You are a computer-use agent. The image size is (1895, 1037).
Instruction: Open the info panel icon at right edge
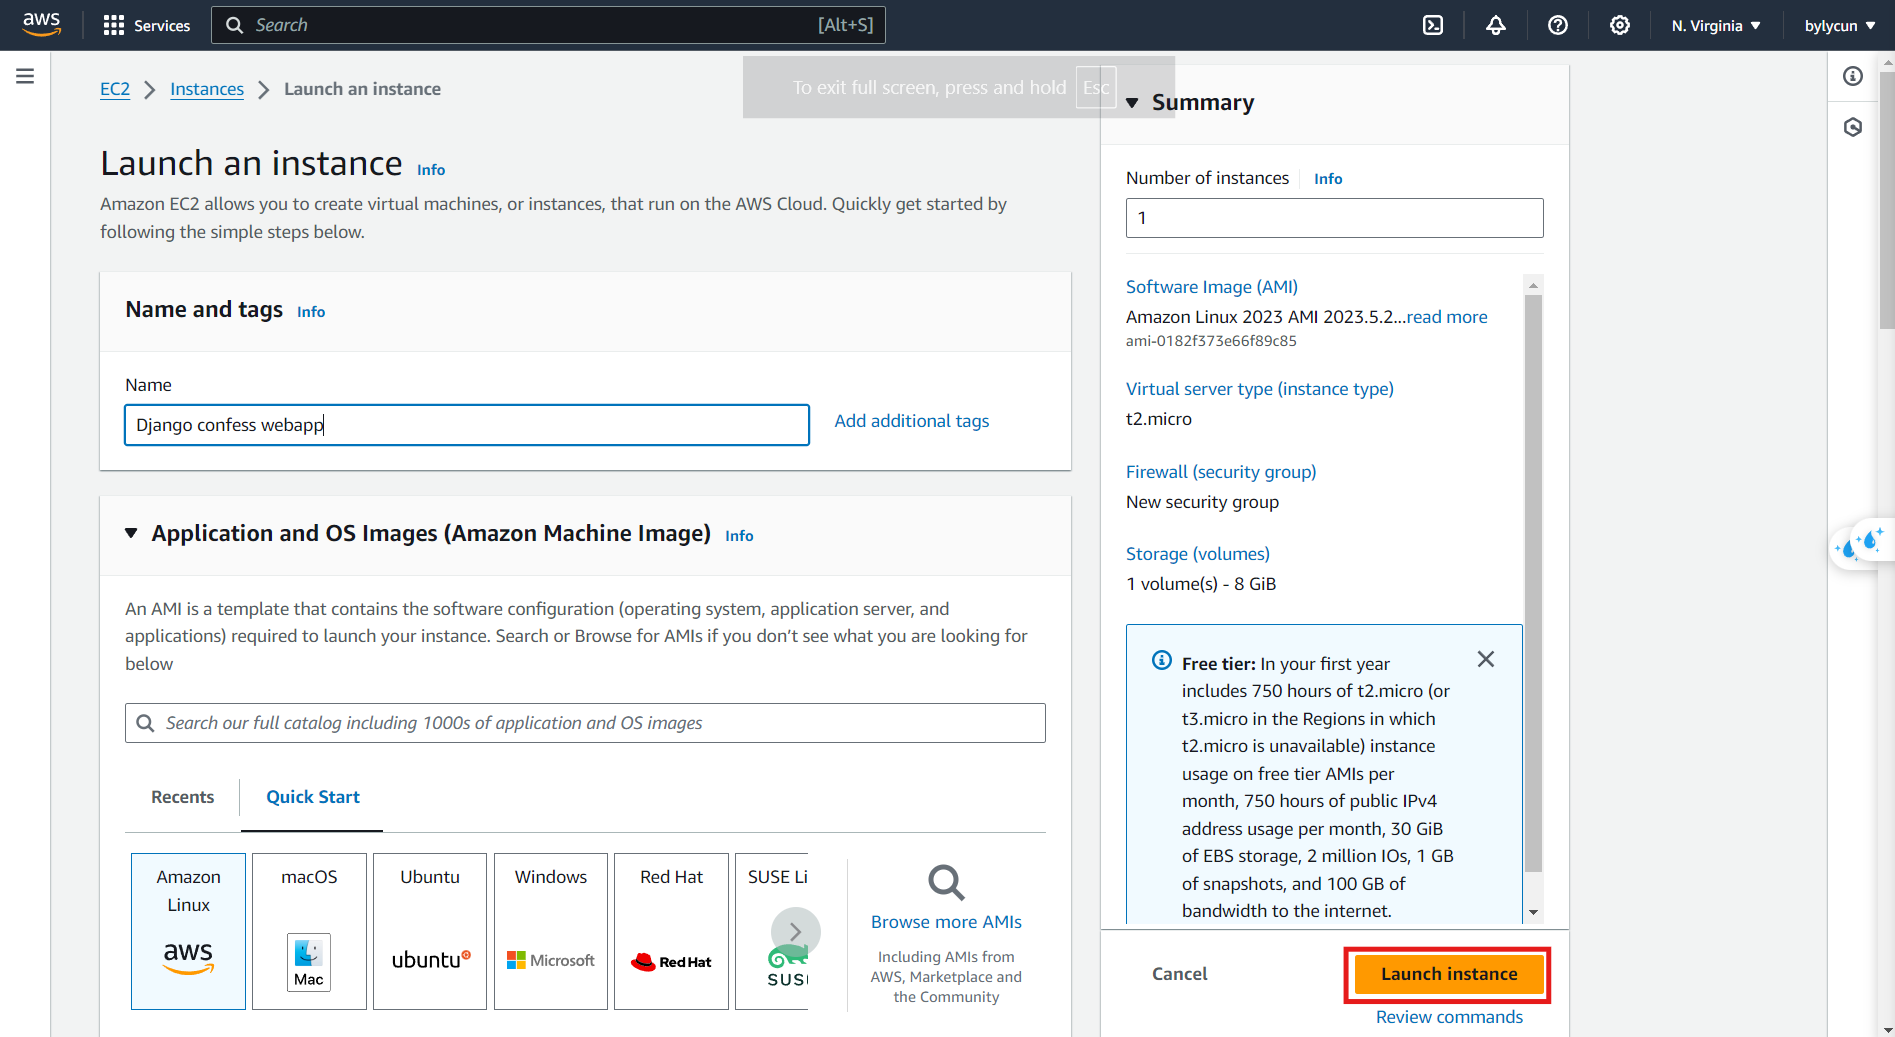(1853, 76)
